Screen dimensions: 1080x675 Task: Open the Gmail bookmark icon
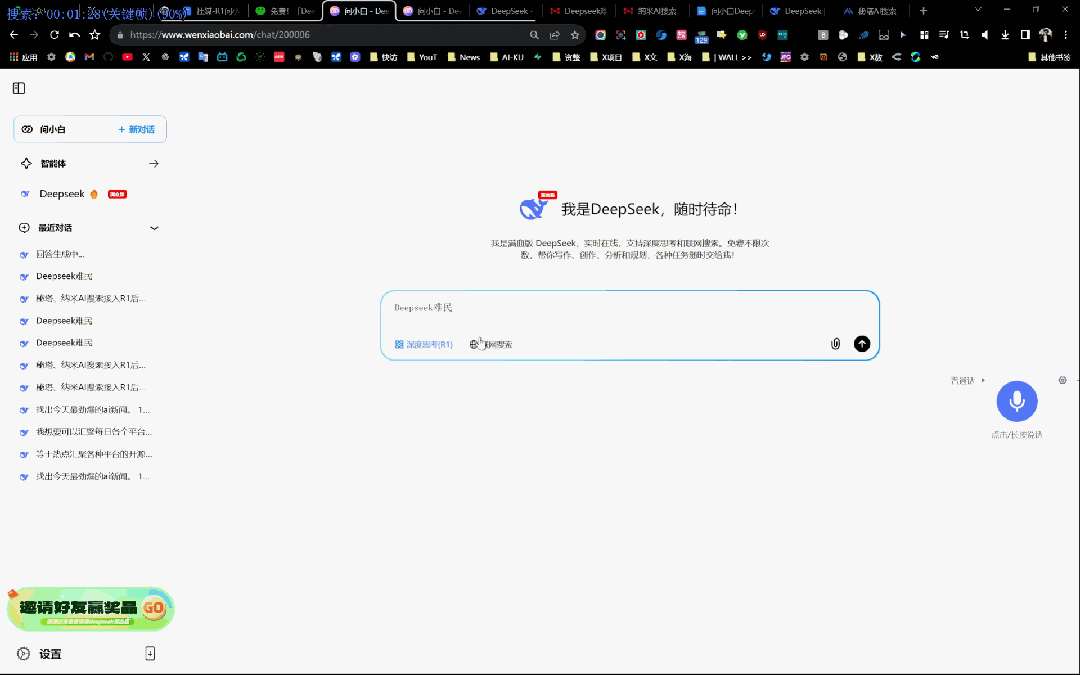pyautogui.click(x=89, y=57)
